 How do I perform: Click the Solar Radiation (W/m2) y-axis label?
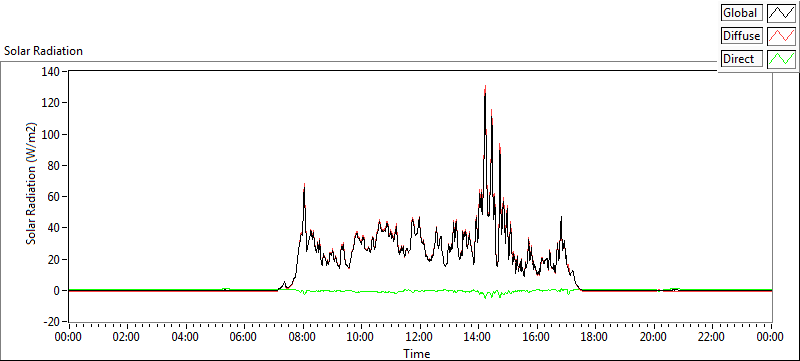32,184
